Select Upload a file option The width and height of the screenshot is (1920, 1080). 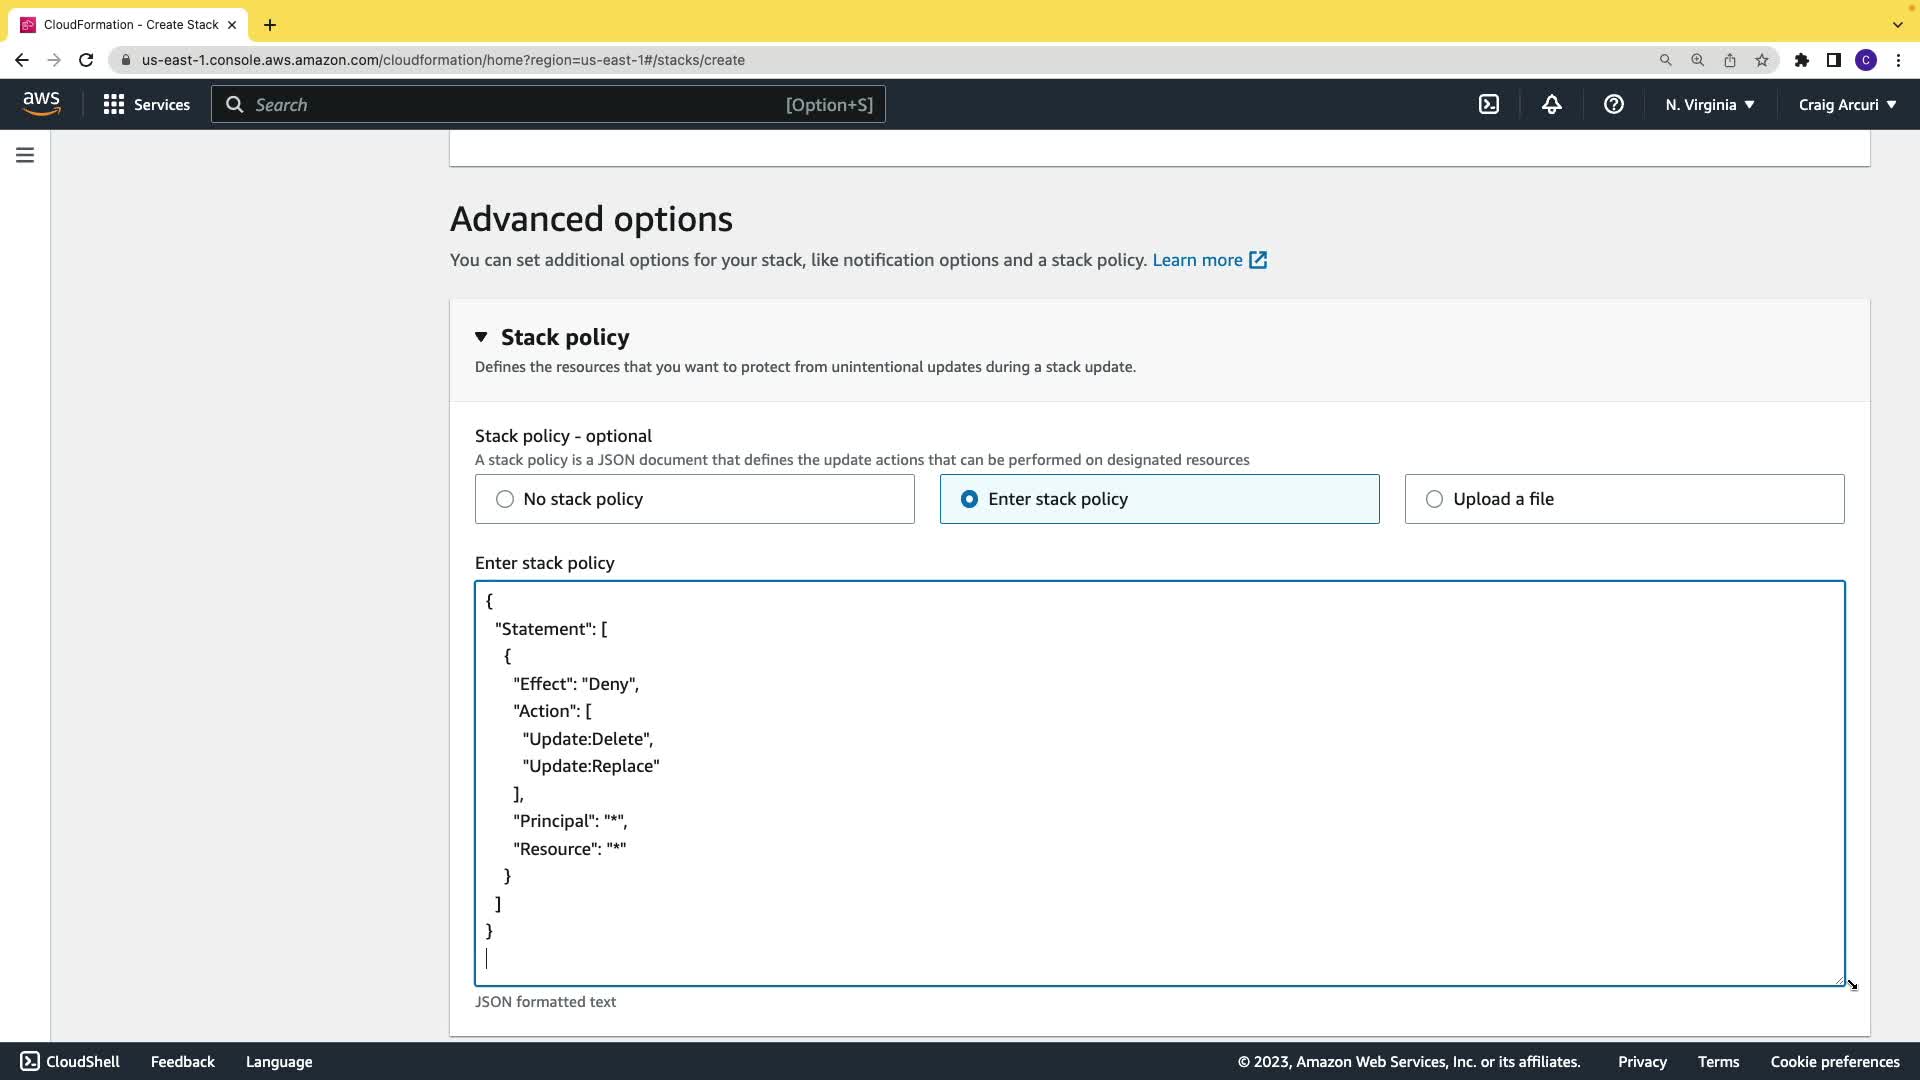click(x=1434, y=499)
